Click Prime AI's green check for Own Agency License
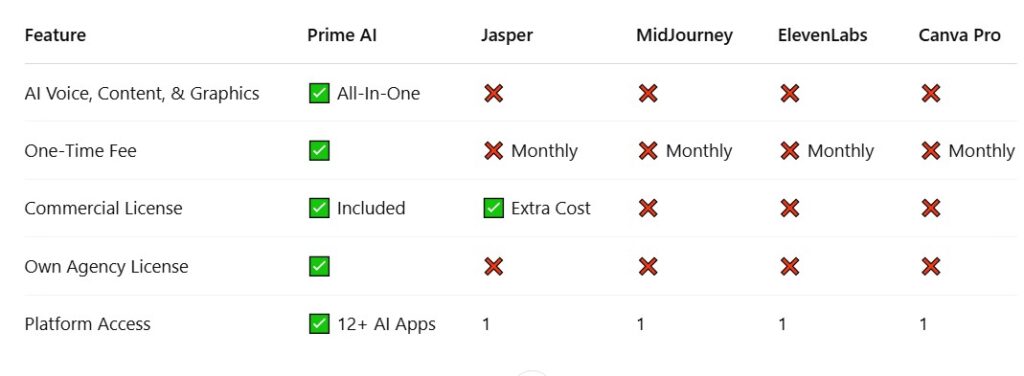The height and width of the screenshot is (376, 1024). pyautogui.click(x=319, y=266)
